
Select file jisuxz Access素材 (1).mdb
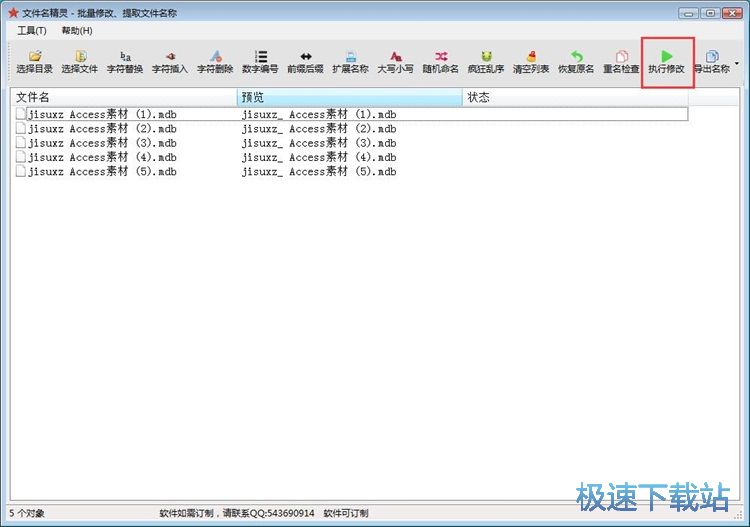pos(102,114)
